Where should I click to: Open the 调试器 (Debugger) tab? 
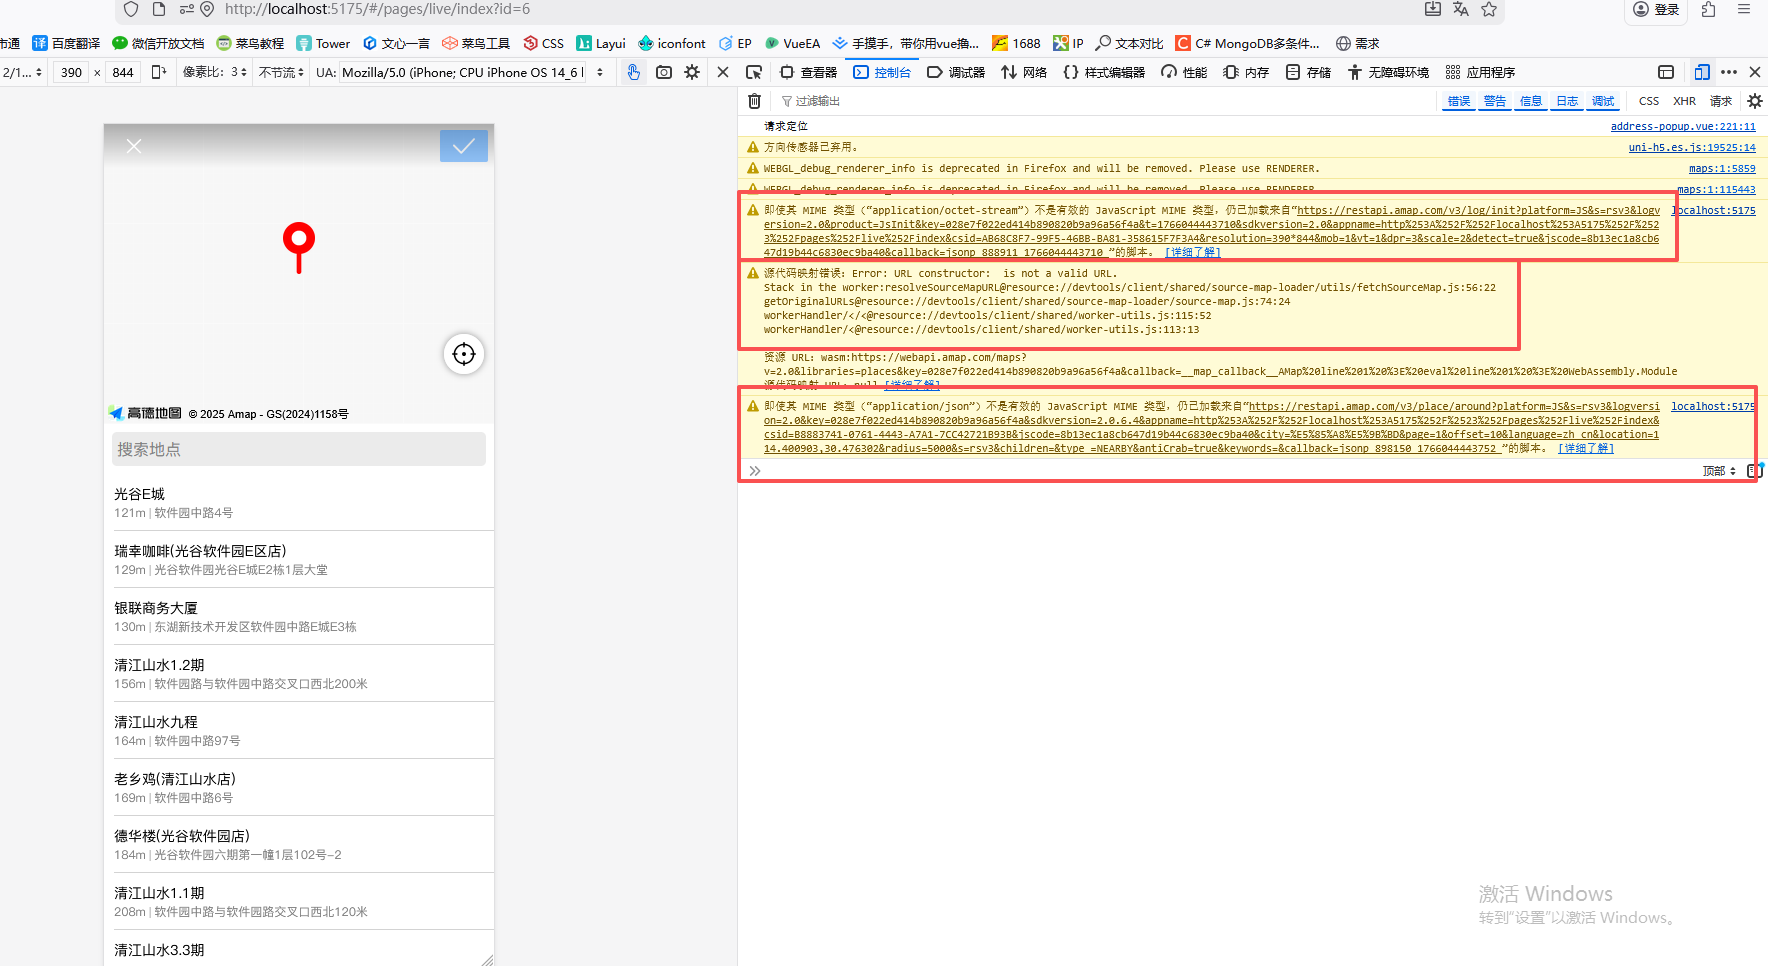point(956,72)
